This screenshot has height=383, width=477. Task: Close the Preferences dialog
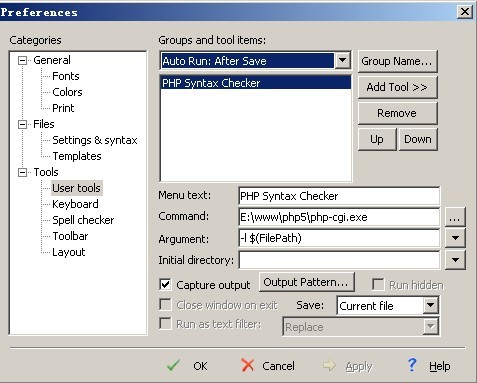(465, 12)
